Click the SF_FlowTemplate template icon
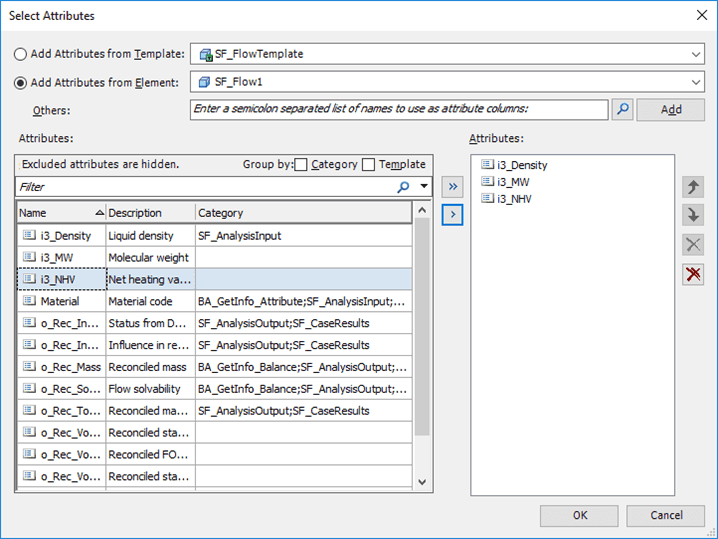This screenshot has height=539, width=718. tap(206, 54)
